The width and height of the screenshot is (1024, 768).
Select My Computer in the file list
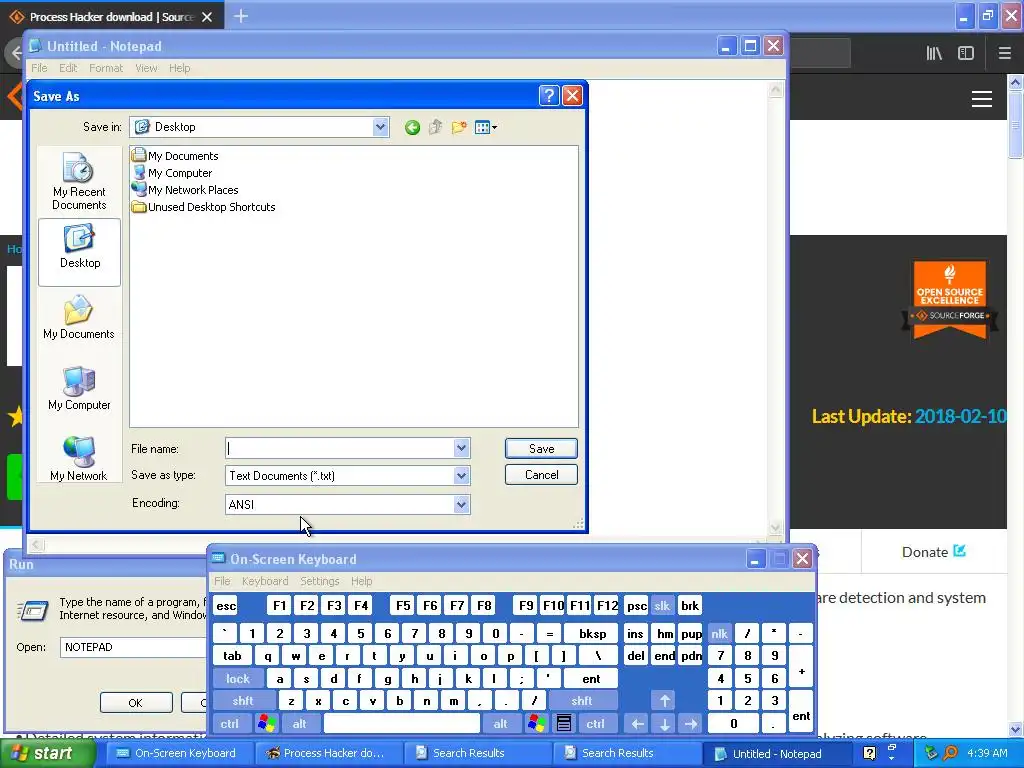(172, 172)
